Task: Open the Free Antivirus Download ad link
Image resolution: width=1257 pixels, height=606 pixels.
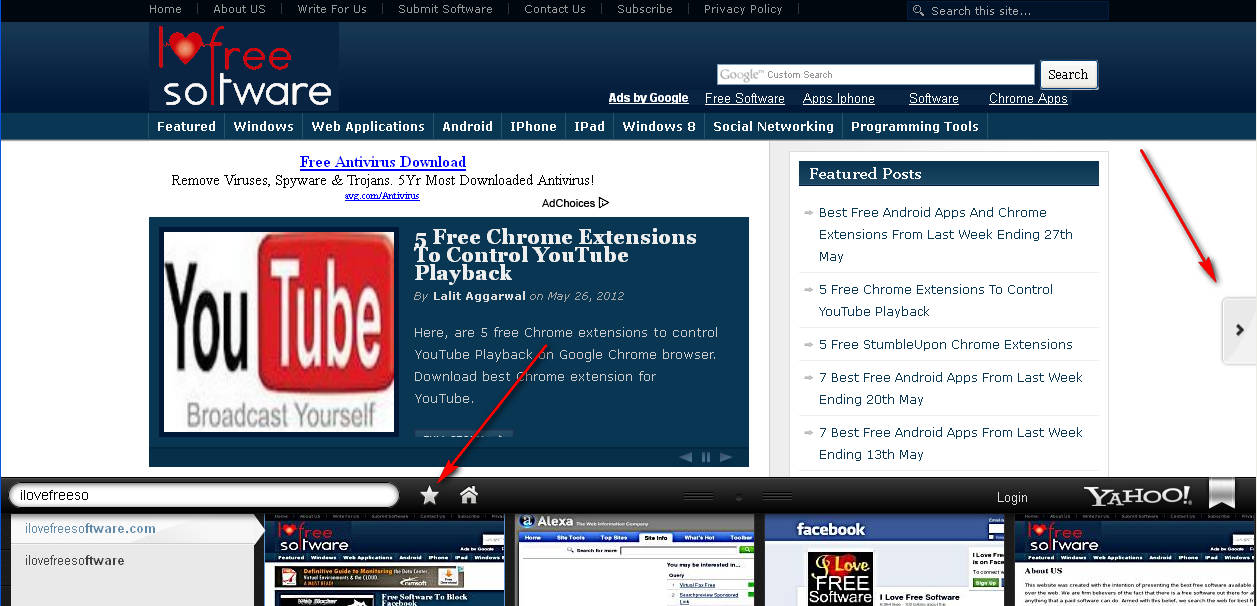Action: (x=383, y=162)
